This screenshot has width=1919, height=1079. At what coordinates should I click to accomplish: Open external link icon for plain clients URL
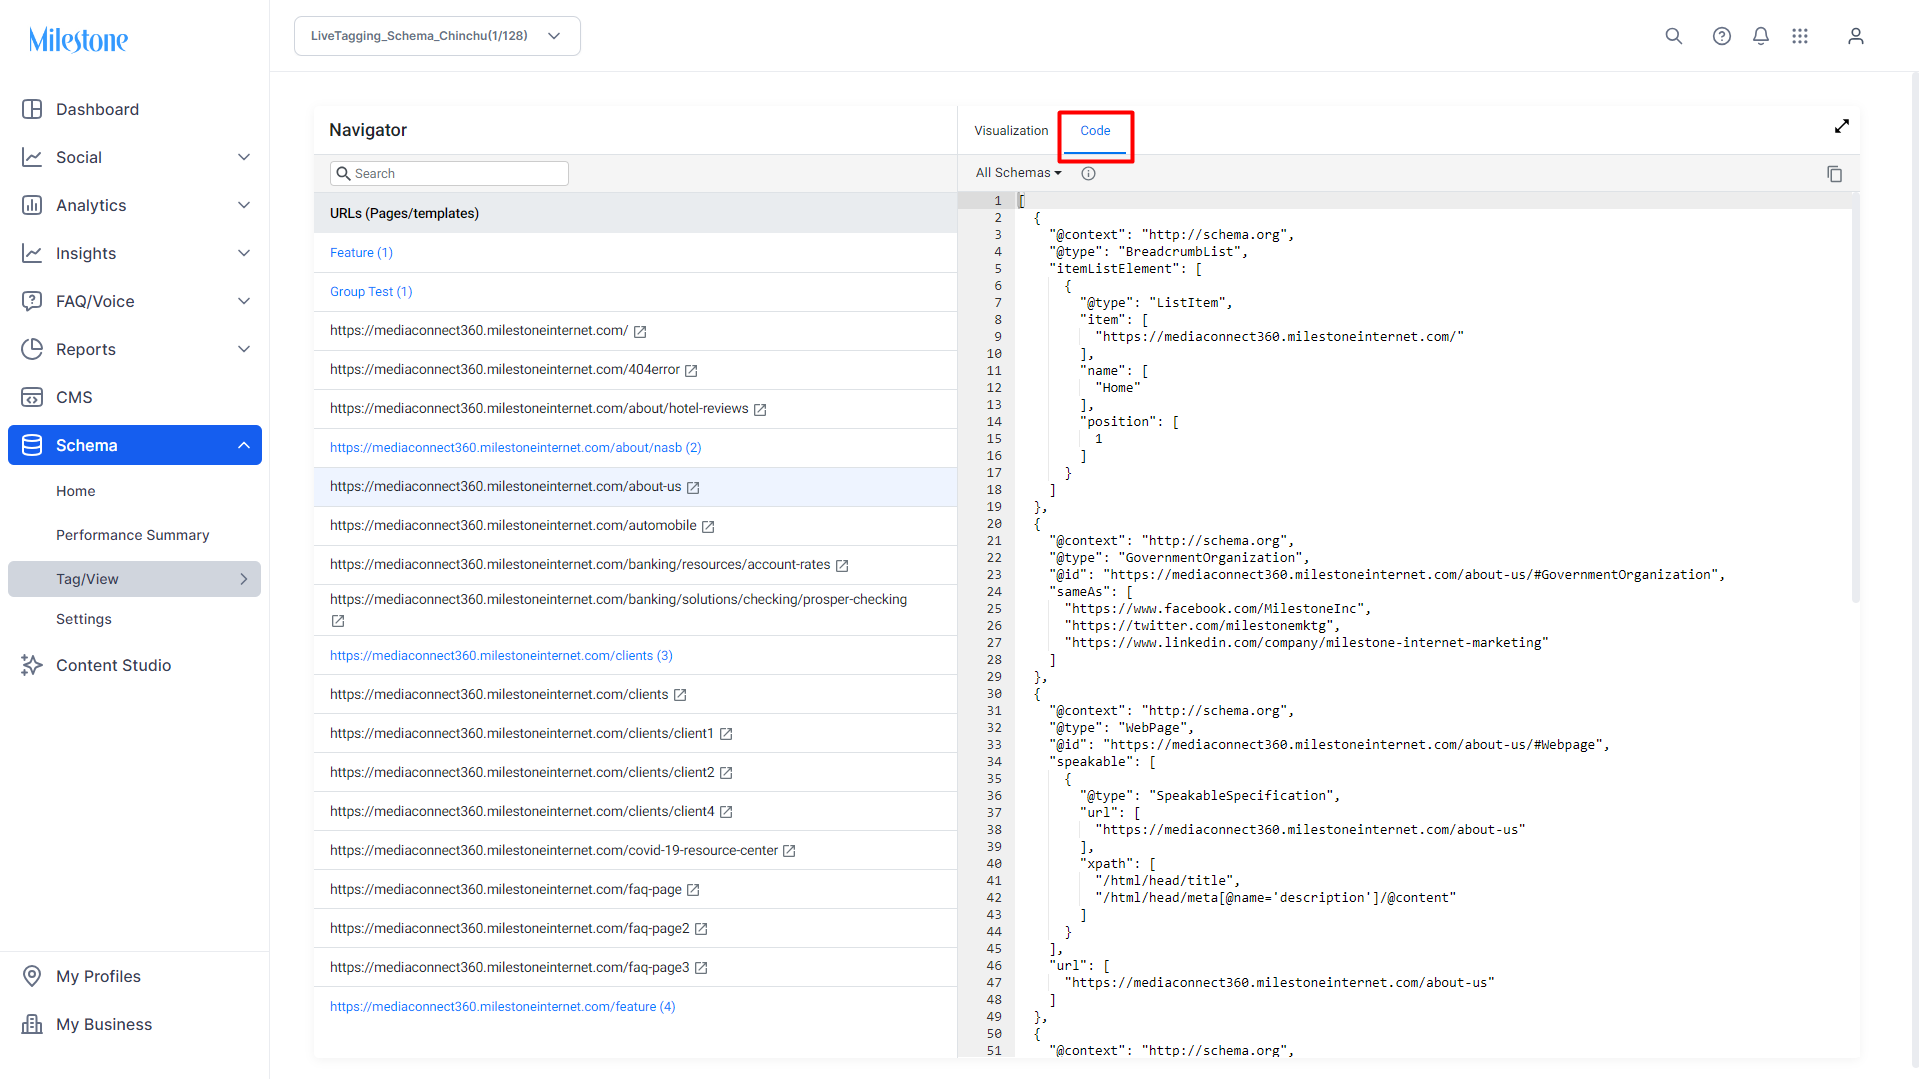[680, 695]
